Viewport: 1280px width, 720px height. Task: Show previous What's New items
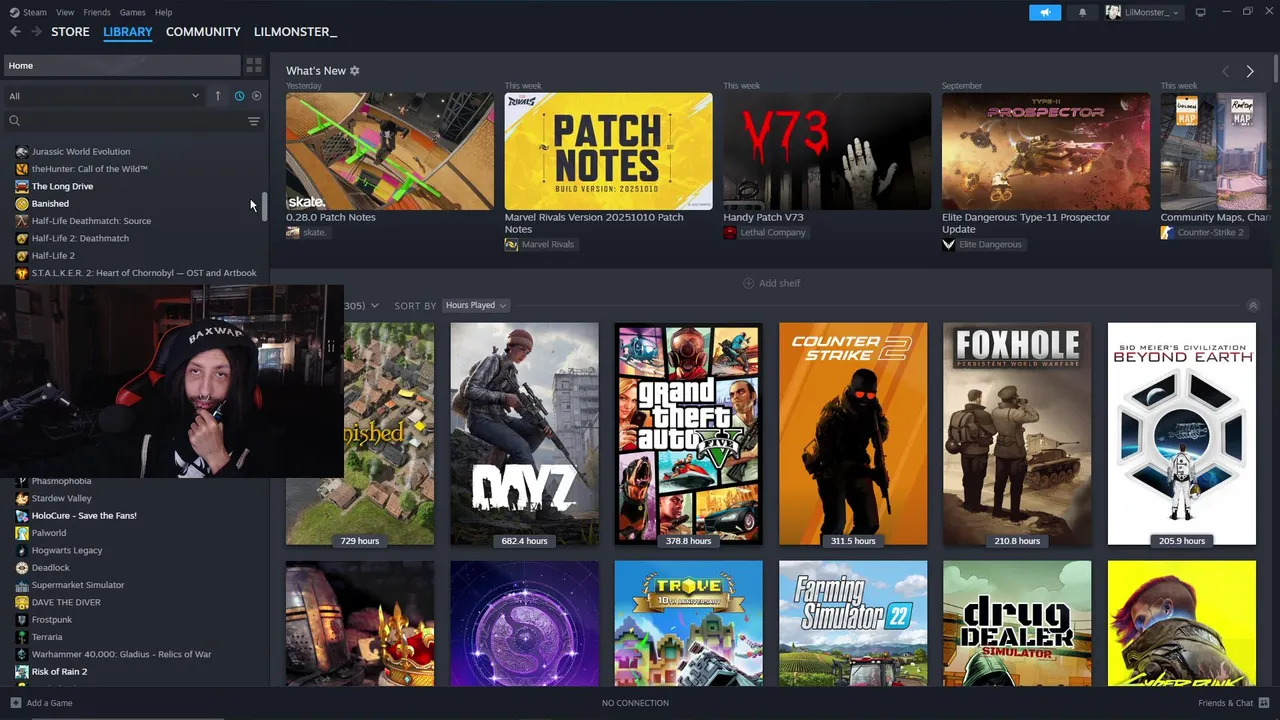pyautogui.click(x=1225, y=71)
